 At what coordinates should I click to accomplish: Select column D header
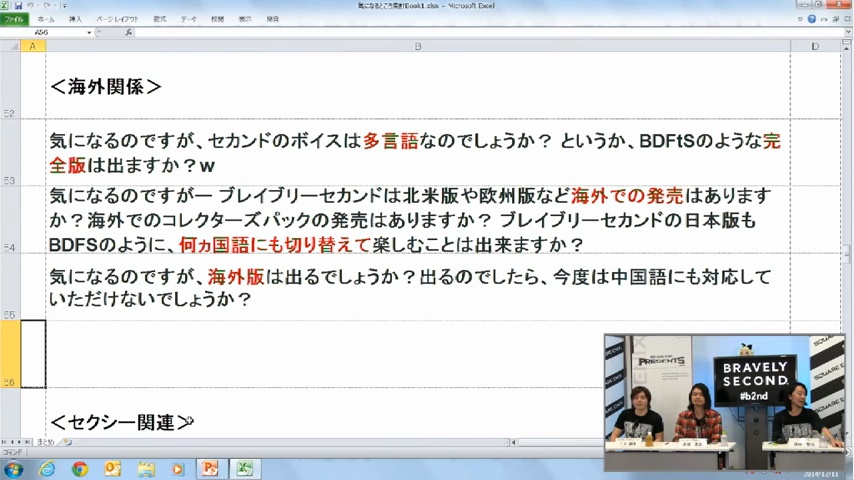pos(815,46)
